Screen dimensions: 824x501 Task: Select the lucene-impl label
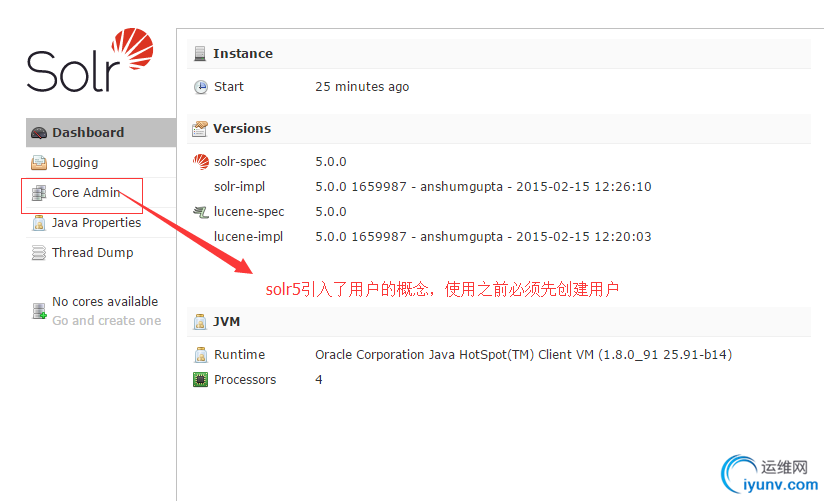[x=249, y=237]
